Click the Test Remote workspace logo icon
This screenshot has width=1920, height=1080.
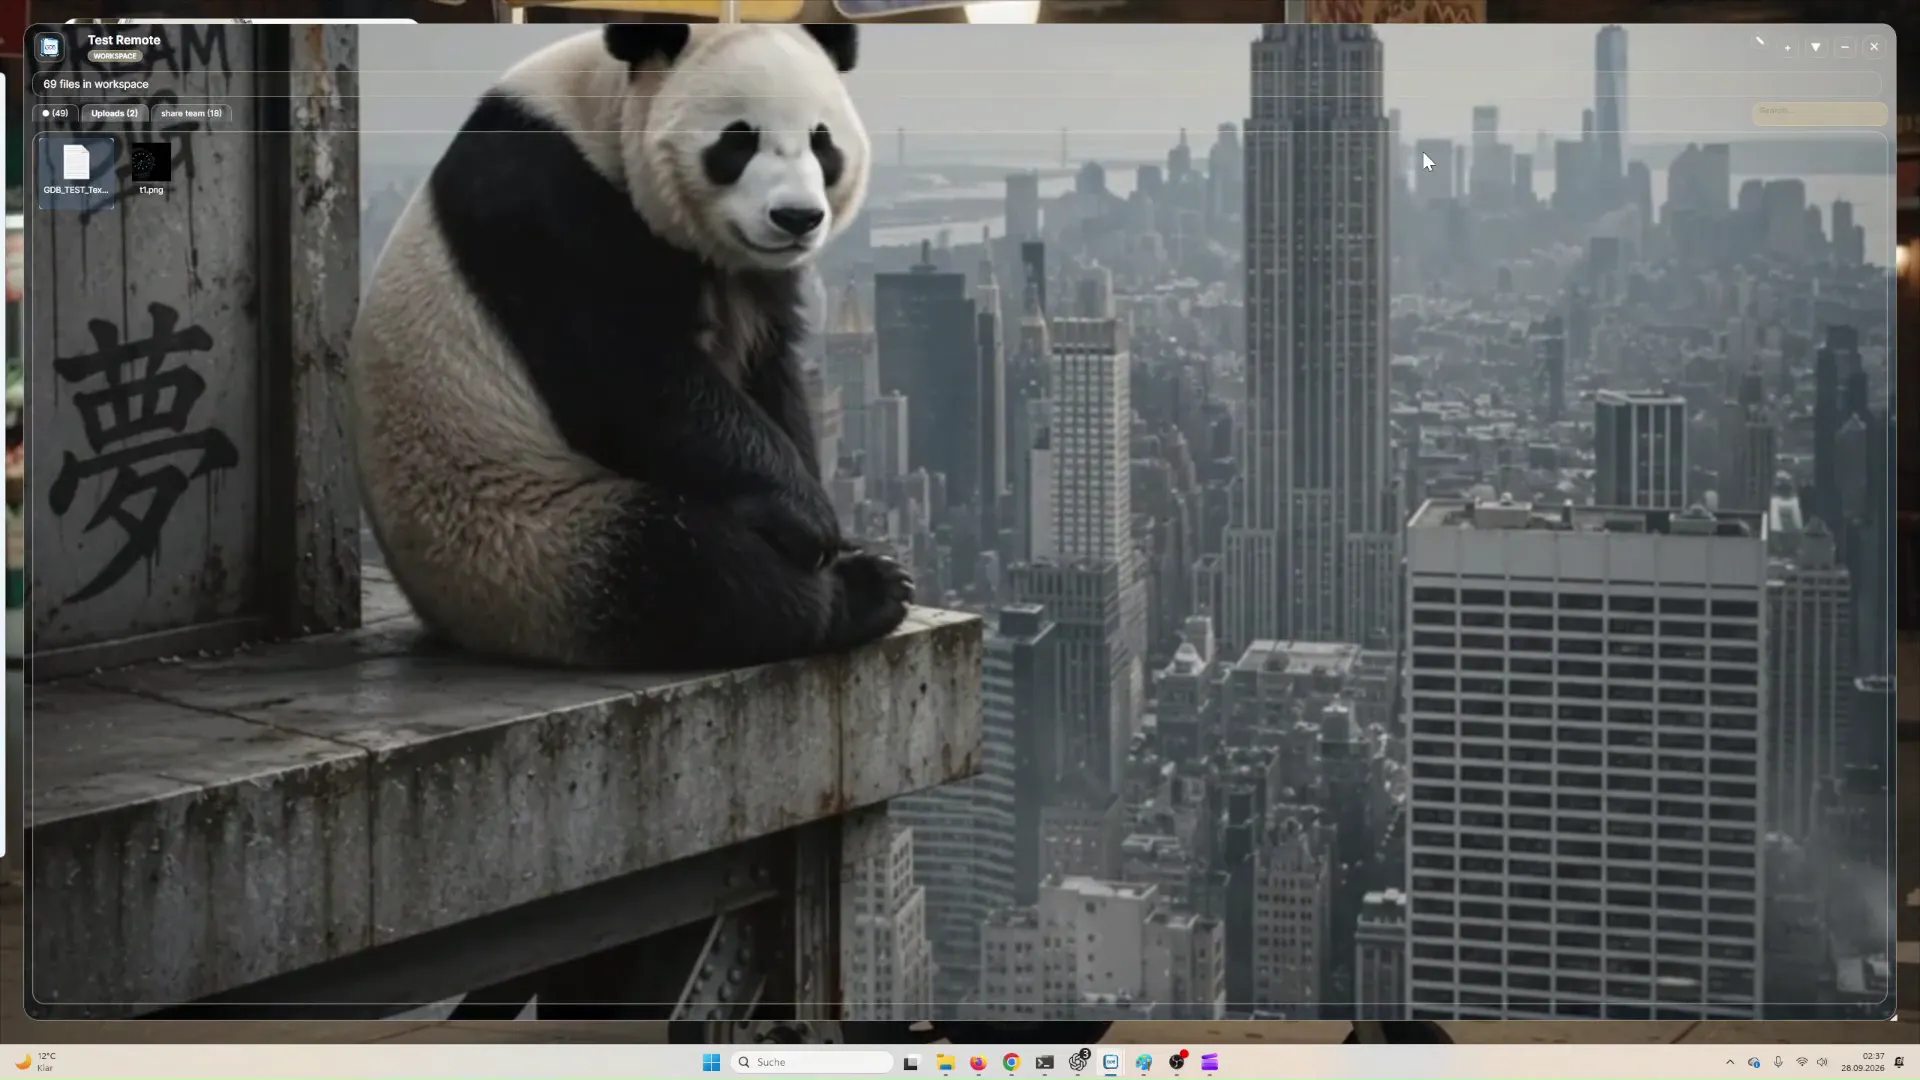click(50, 47)
